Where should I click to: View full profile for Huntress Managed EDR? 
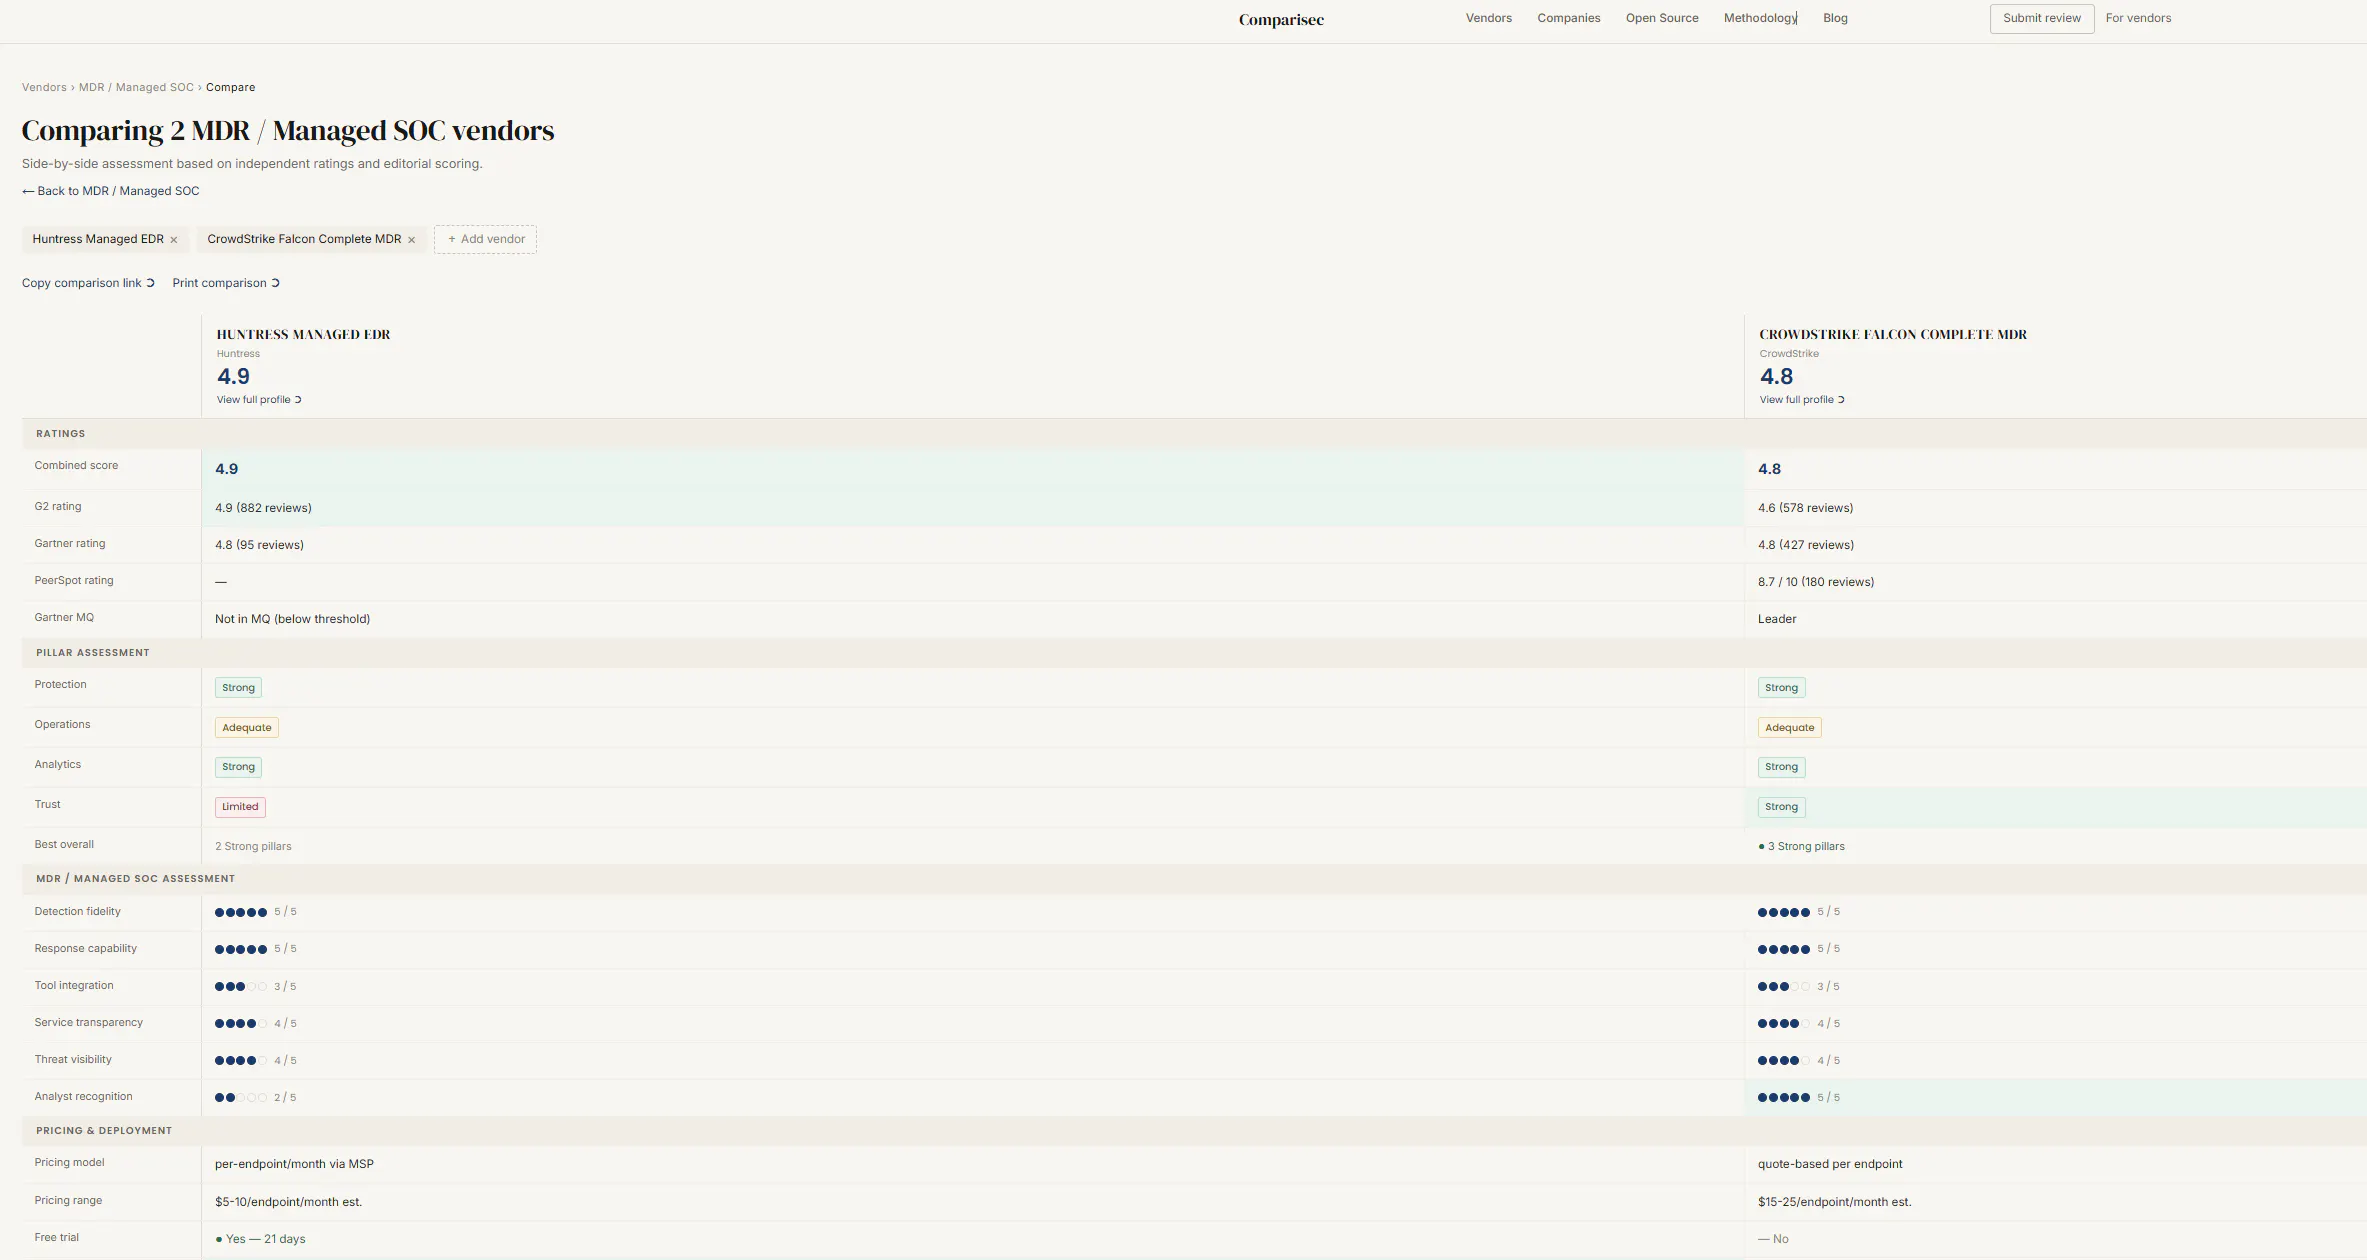[259, 400]
